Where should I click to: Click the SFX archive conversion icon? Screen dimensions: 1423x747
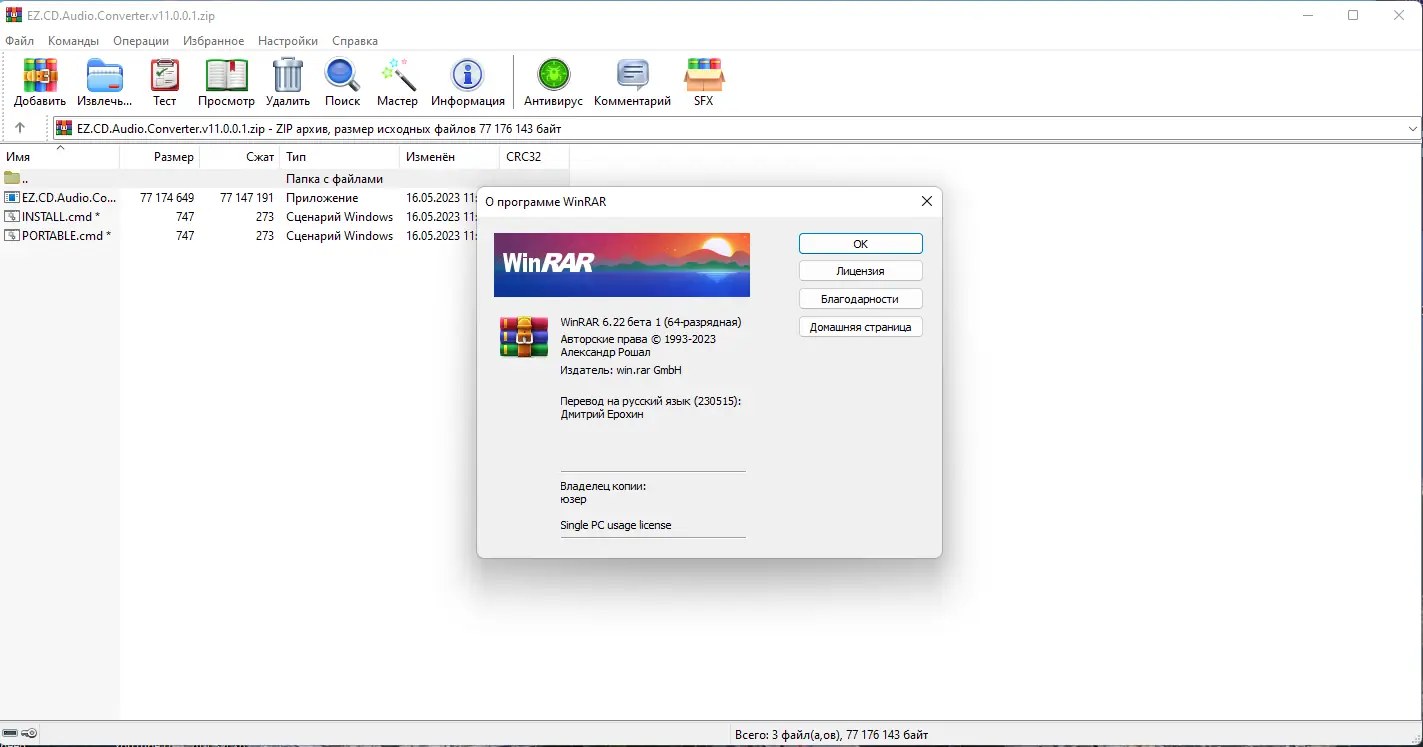tap(704, 76)
